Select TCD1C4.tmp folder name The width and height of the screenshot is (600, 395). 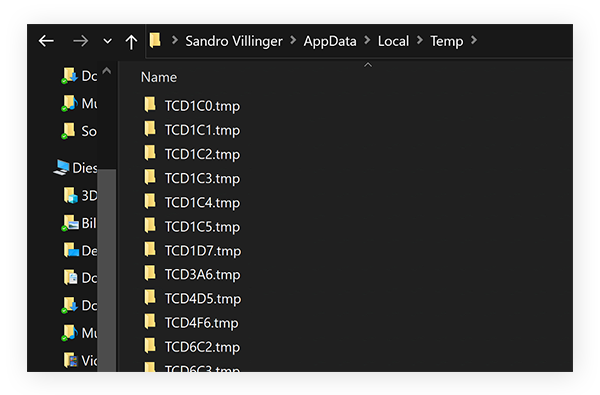202,202
